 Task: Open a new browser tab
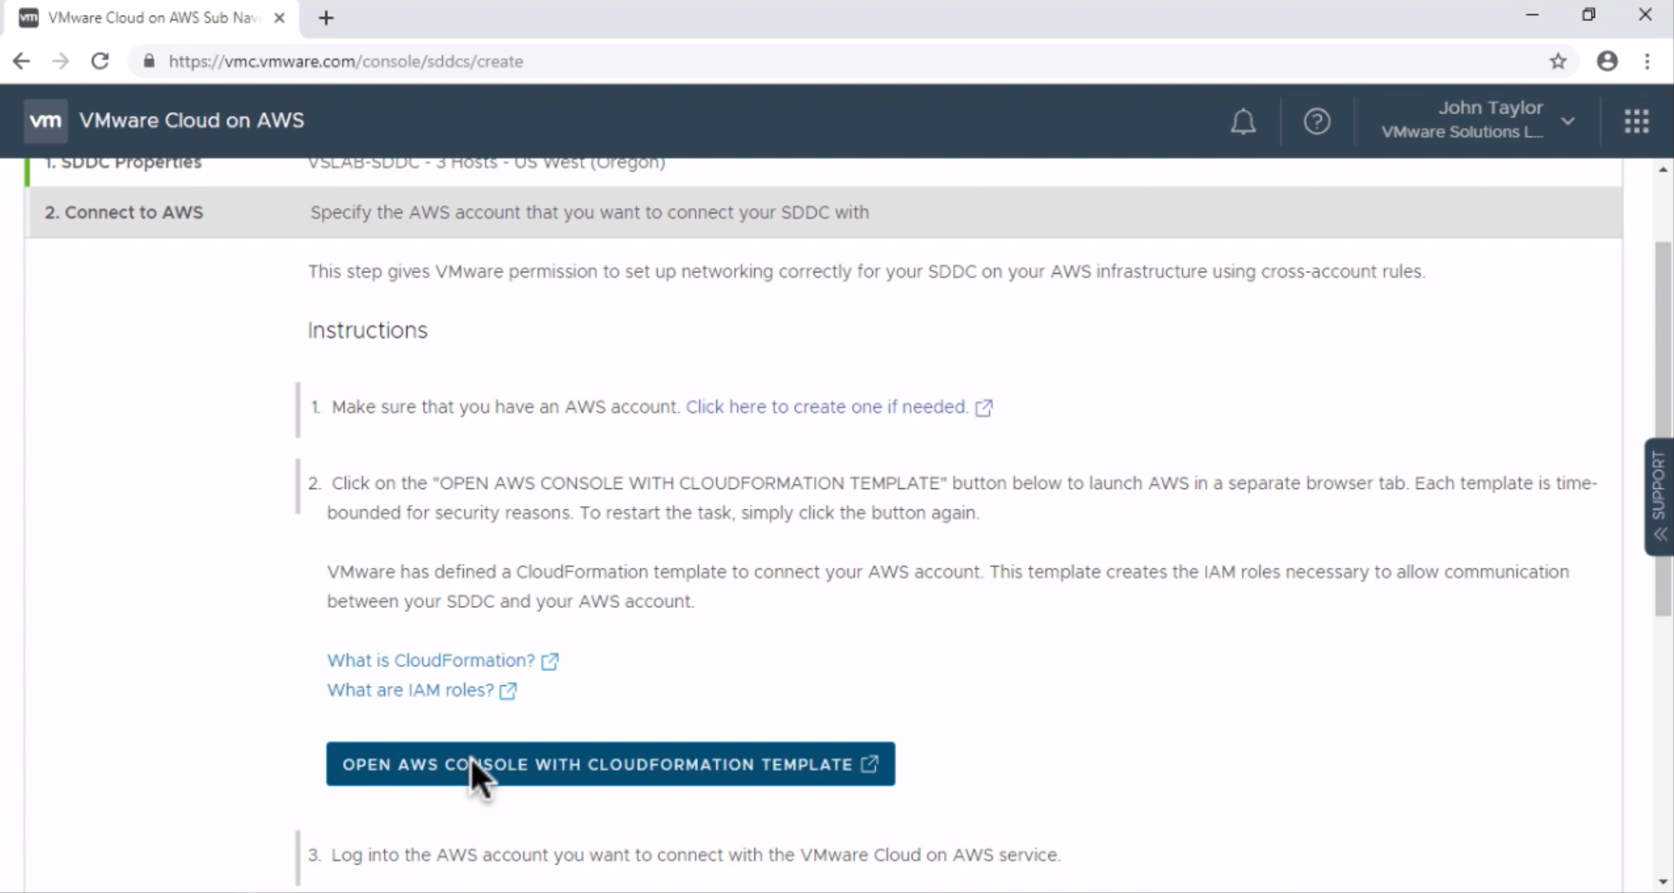pyautogui.click(x=326, y=18)
